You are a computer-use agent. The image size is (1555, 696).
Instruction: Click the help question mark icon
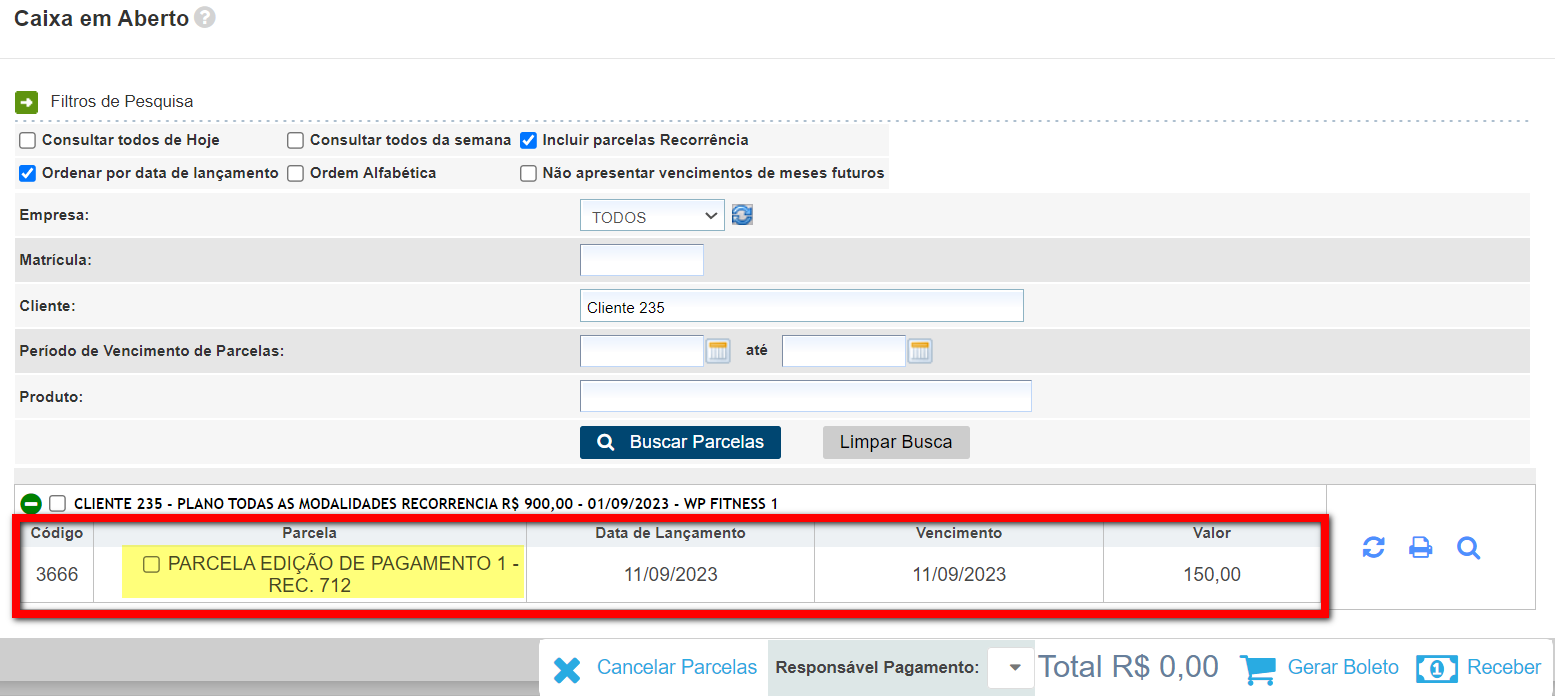[204, 18]
